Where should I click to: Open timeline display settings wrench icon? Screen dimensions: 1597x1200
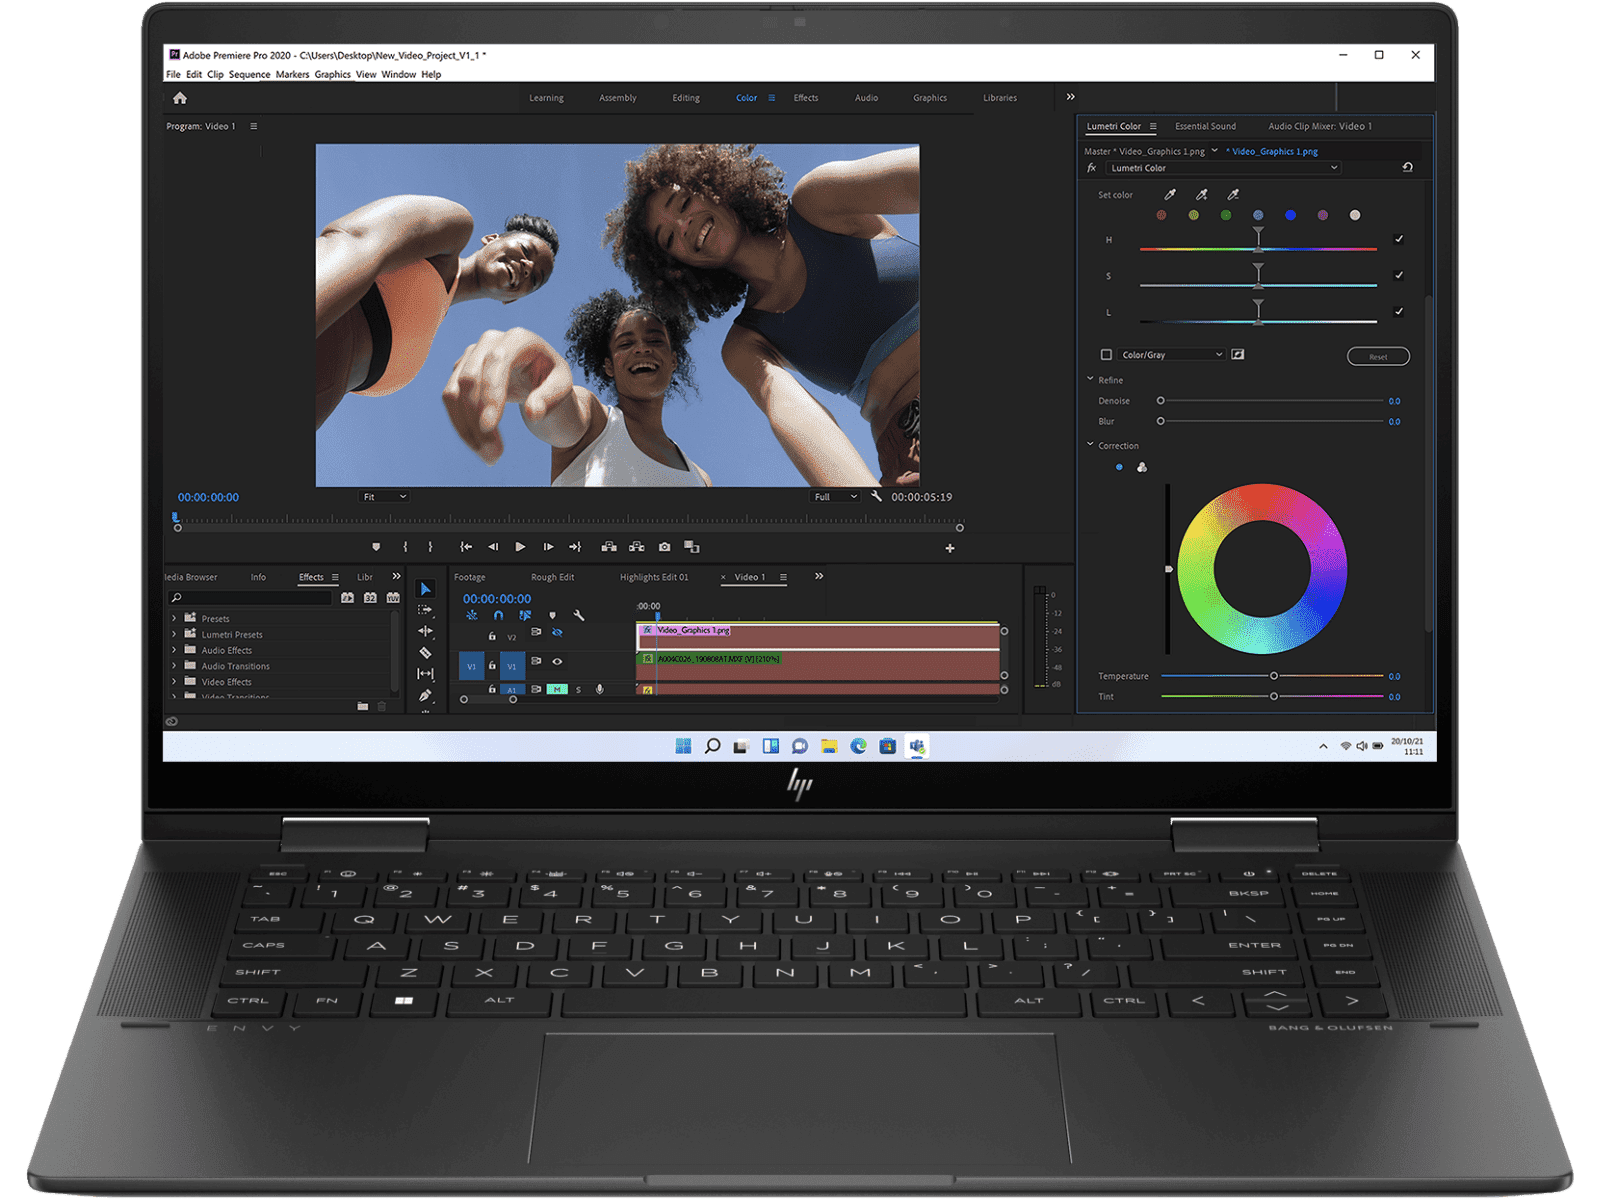pos(578,615)
